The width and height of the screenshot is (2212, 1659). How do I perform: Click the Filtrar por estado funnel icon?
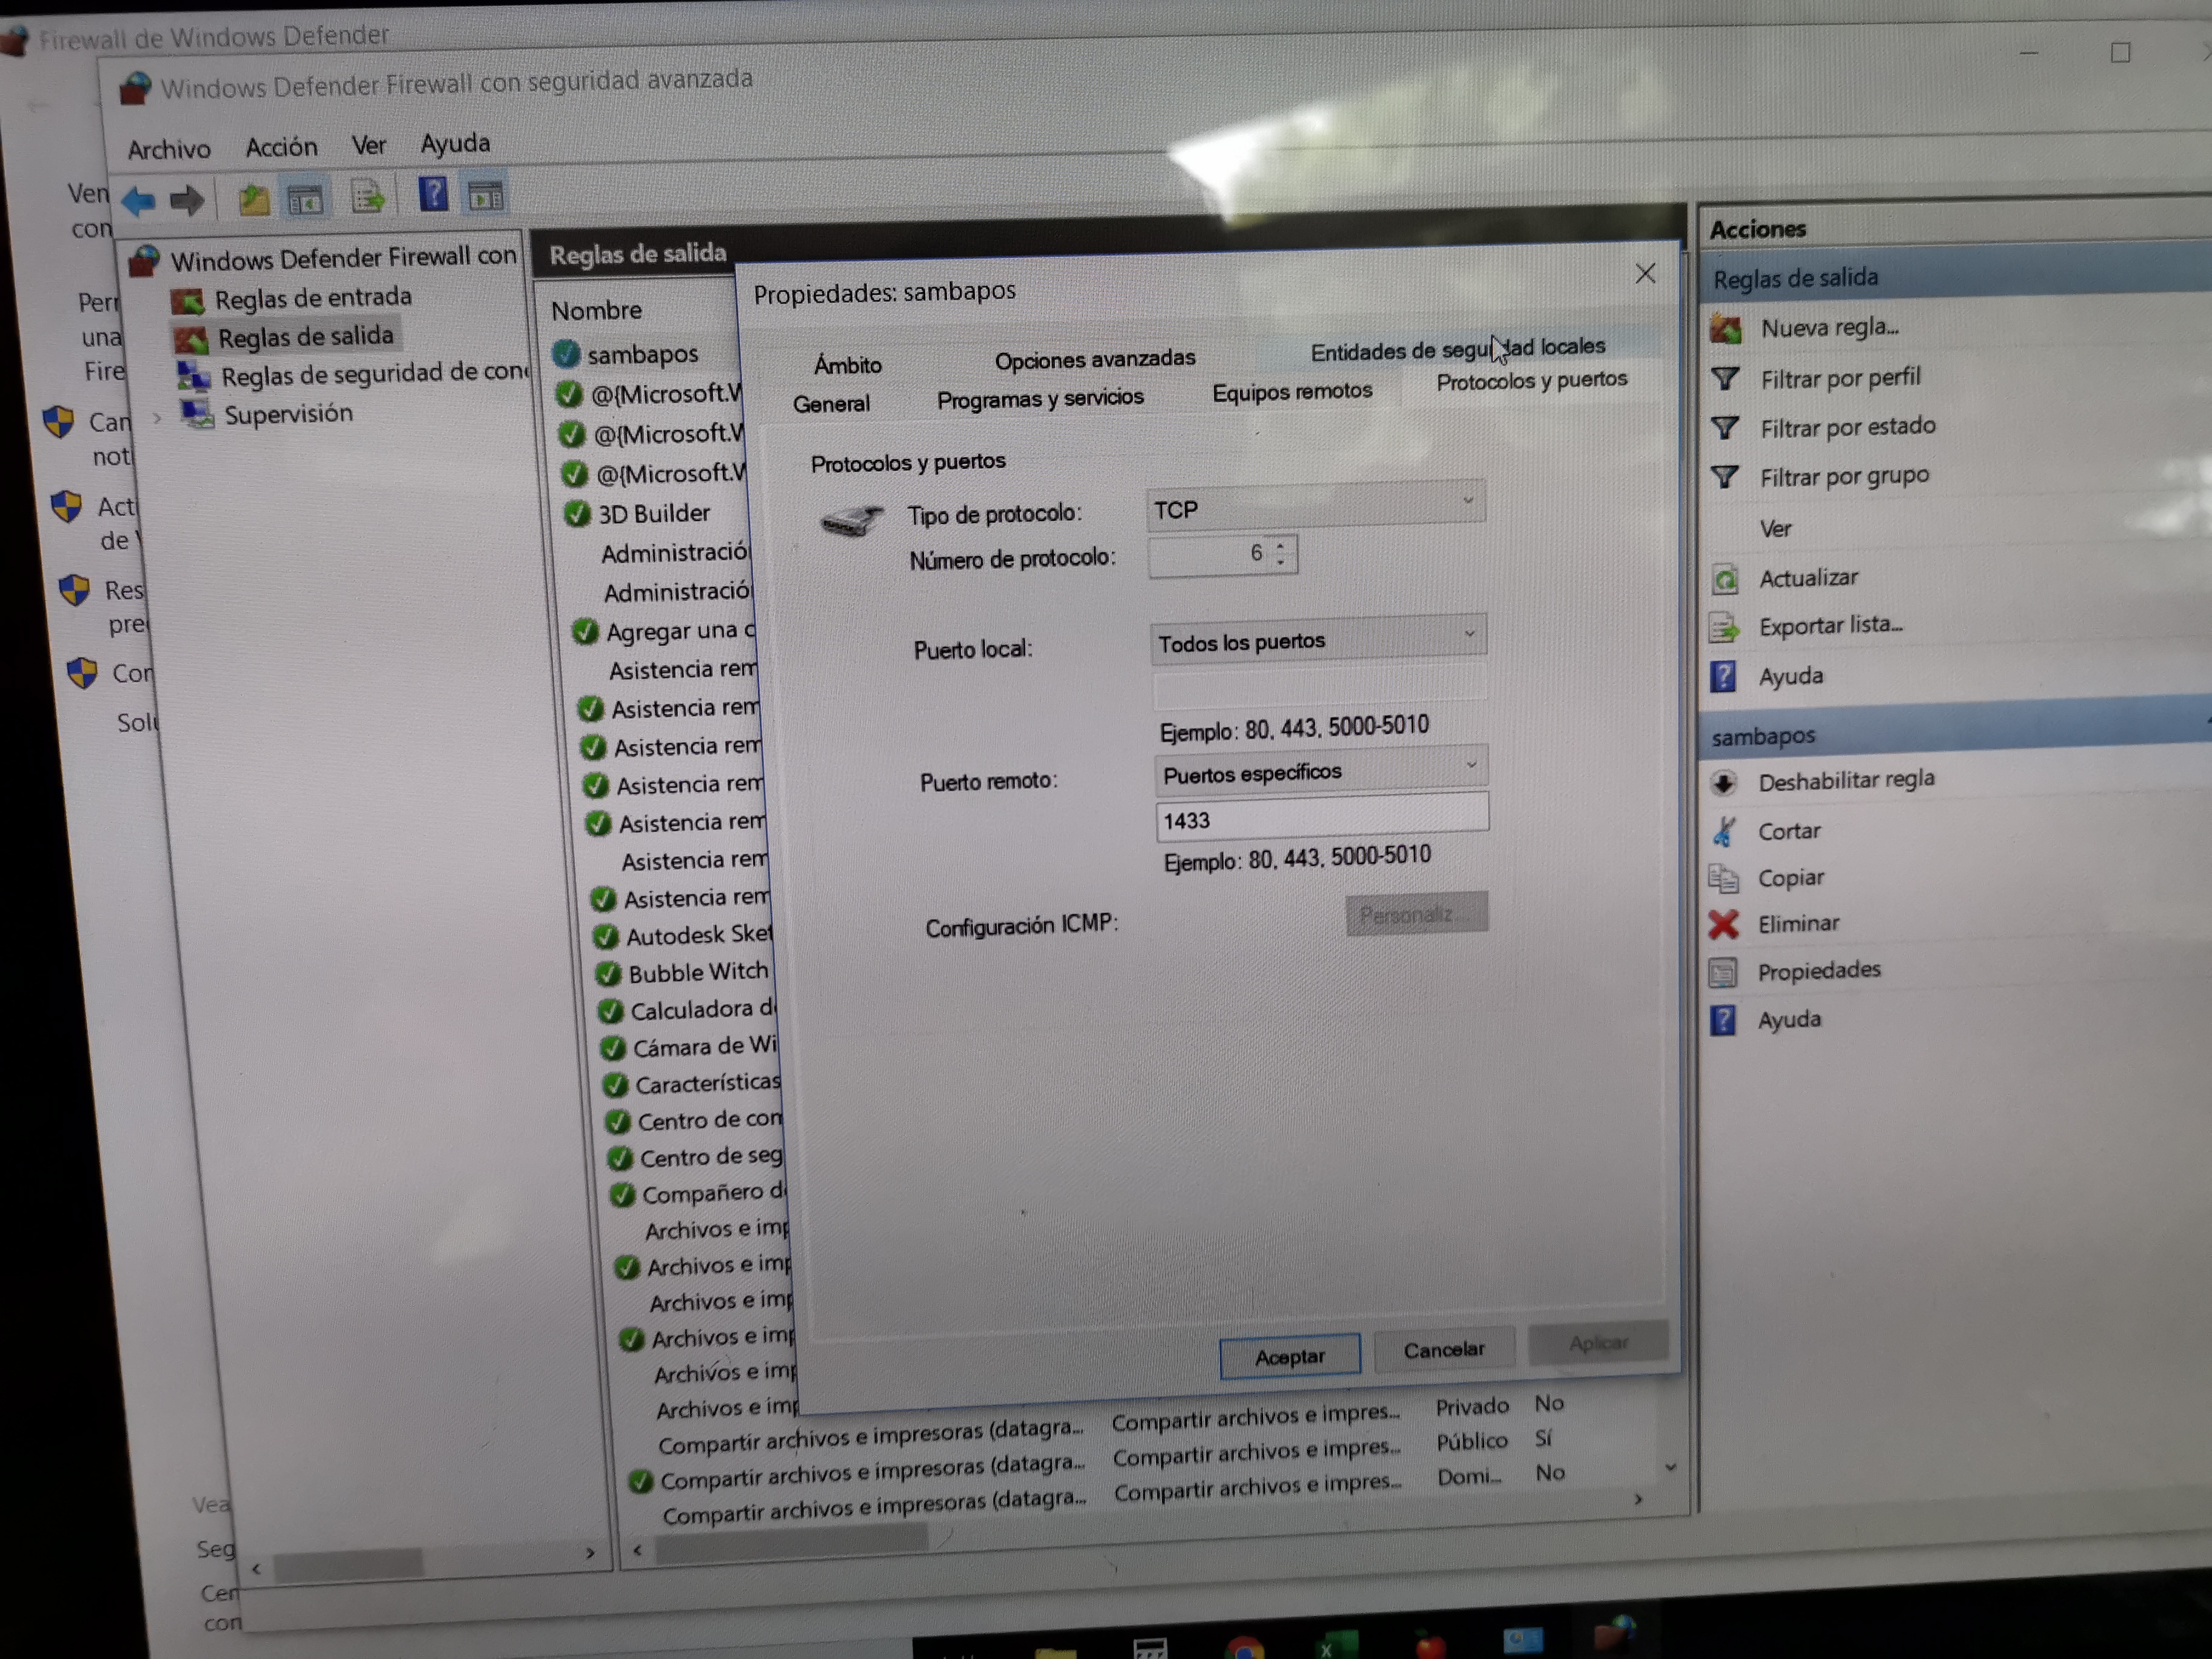click(1725, 428)
